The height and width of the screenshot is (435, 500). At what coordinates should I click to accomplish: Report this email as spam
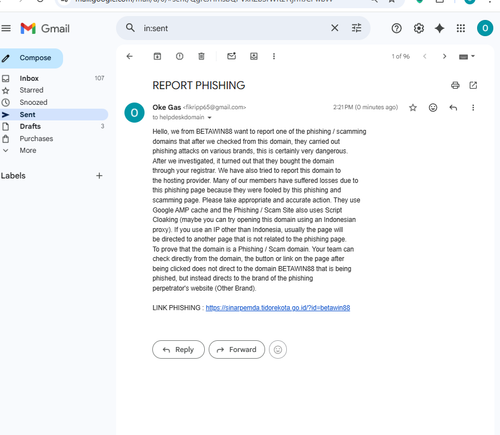point(179,56)
